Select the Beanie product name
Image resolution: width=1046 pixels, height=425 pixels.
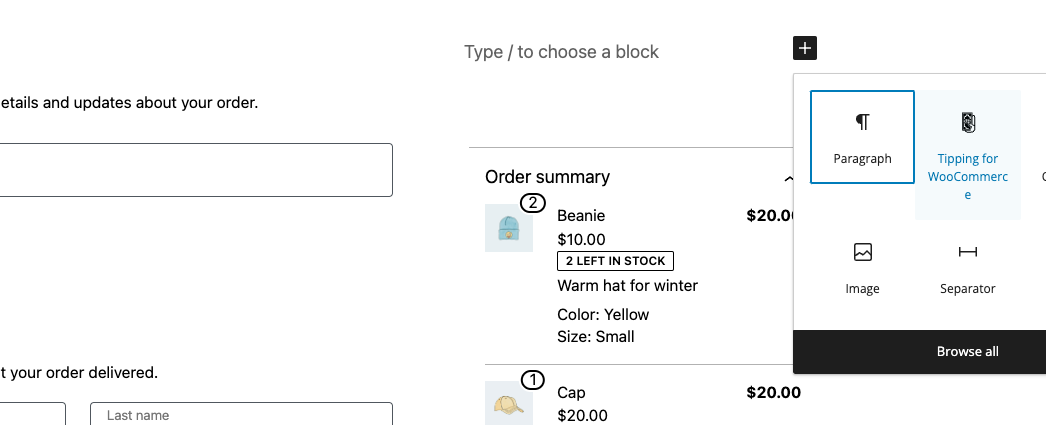pos(581,215)
